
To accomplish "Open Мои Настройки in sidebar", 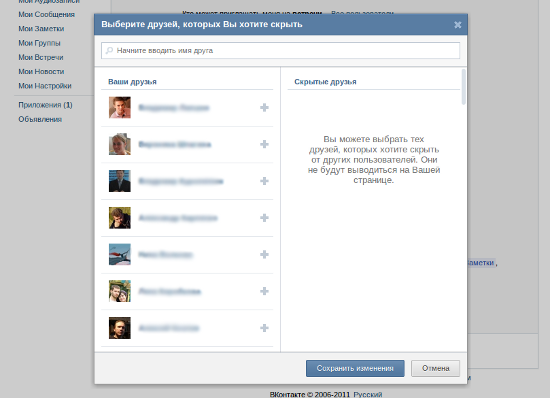I will 45,86.
